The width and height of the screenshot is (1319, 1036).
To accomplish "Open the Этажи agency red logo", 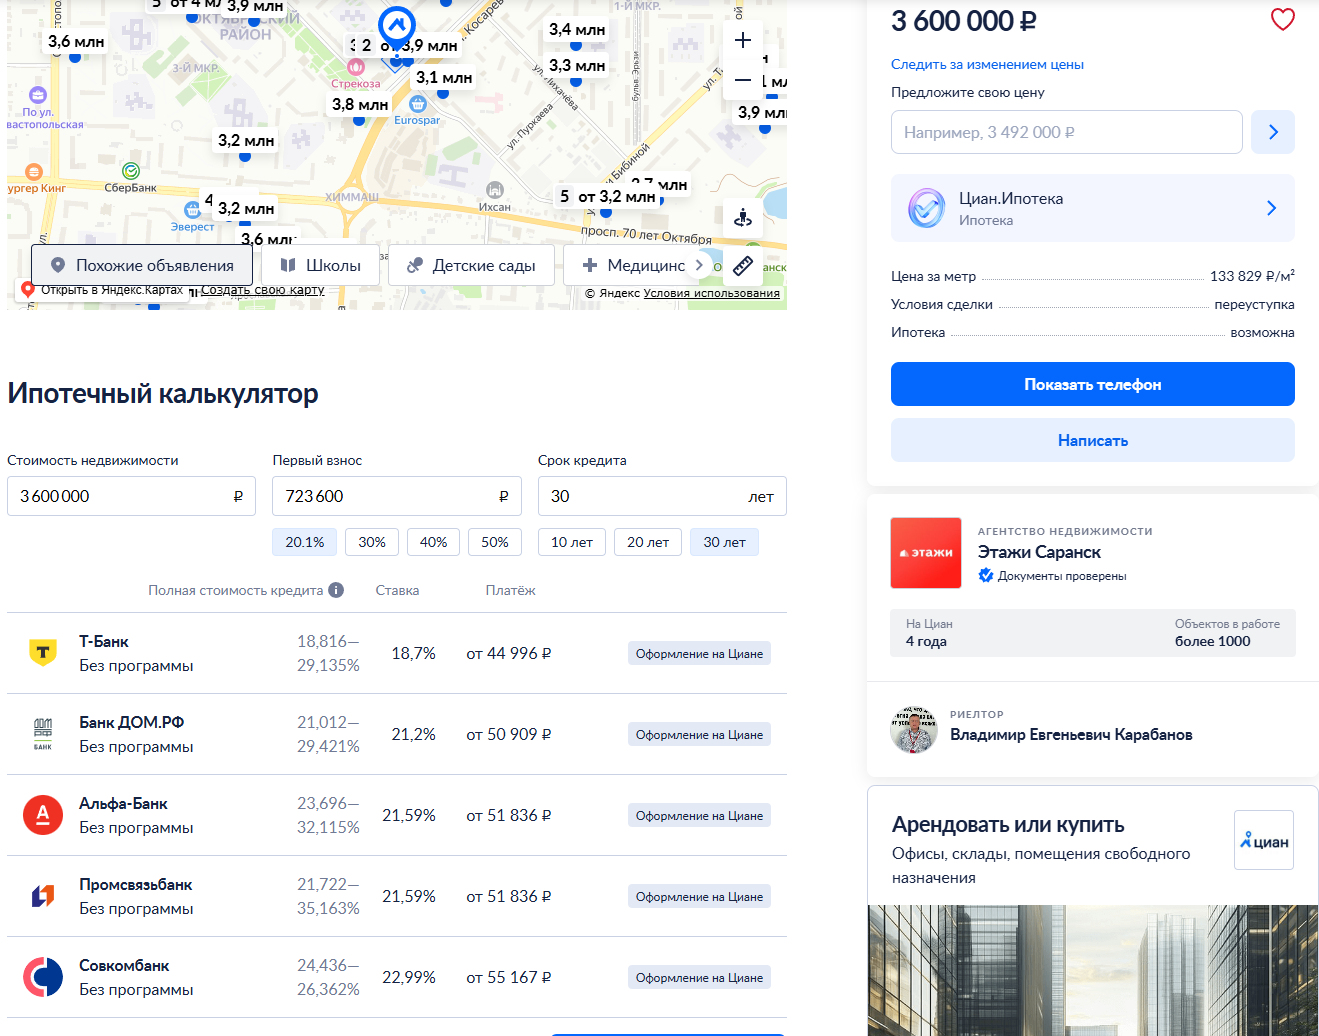I will point(926,553).
